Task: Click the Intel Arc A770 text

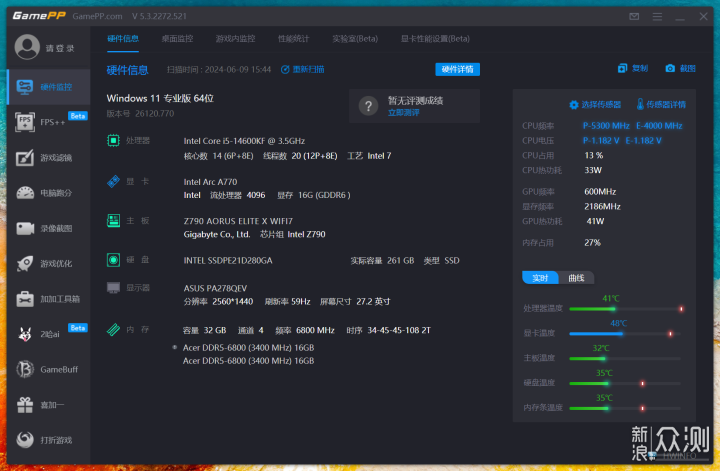Action: point(210,182)
